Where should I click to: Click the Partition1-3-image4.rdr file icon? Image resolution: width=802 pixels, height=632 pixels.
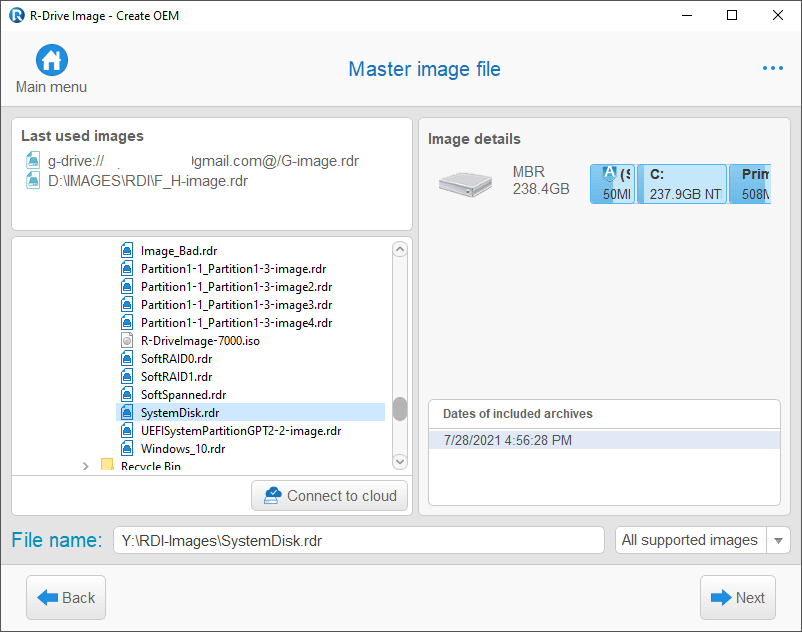(127, 323)
